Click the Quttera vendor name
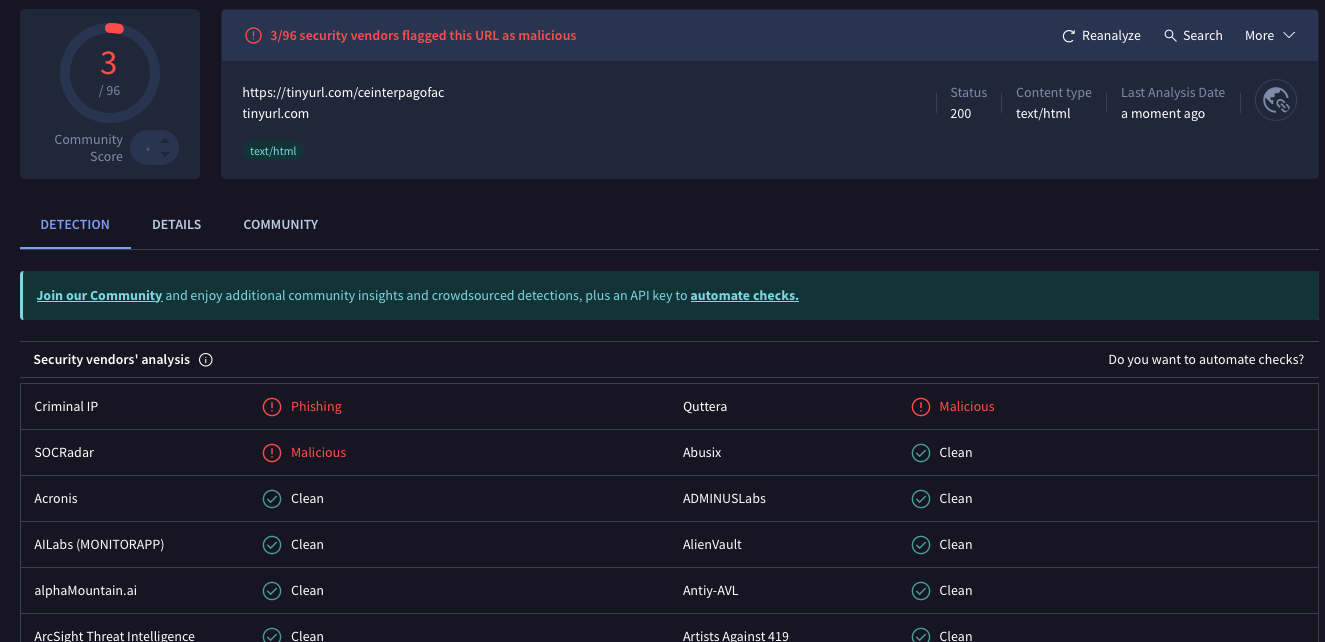 (x=705, y=407)
